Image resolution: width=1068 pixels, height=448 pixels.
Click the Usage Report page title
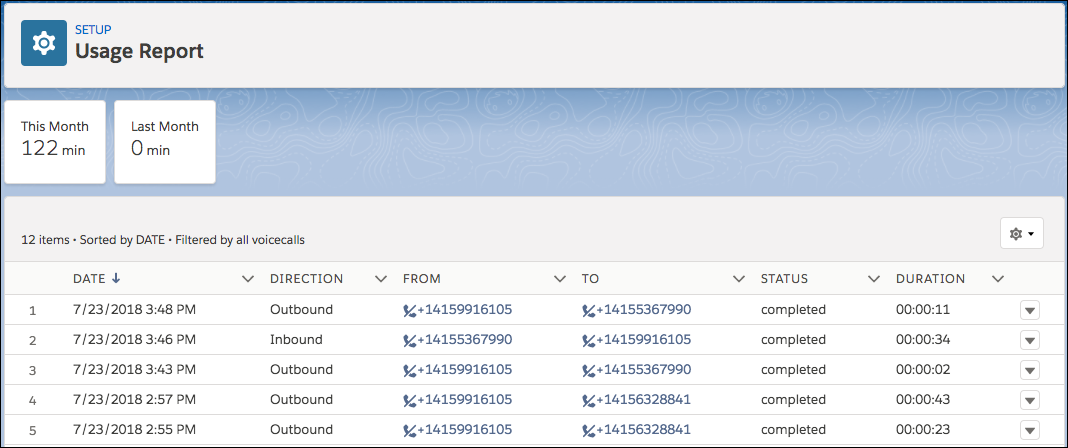coord(139,51)
